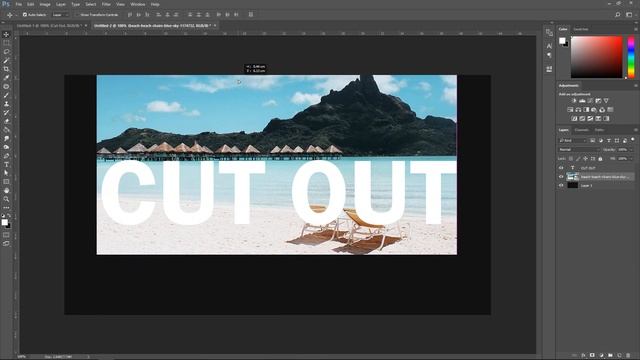The width and height of the screenshot is (640, 360).
Task: Select the History Brush tool
Action: click(x=6, y=113)
